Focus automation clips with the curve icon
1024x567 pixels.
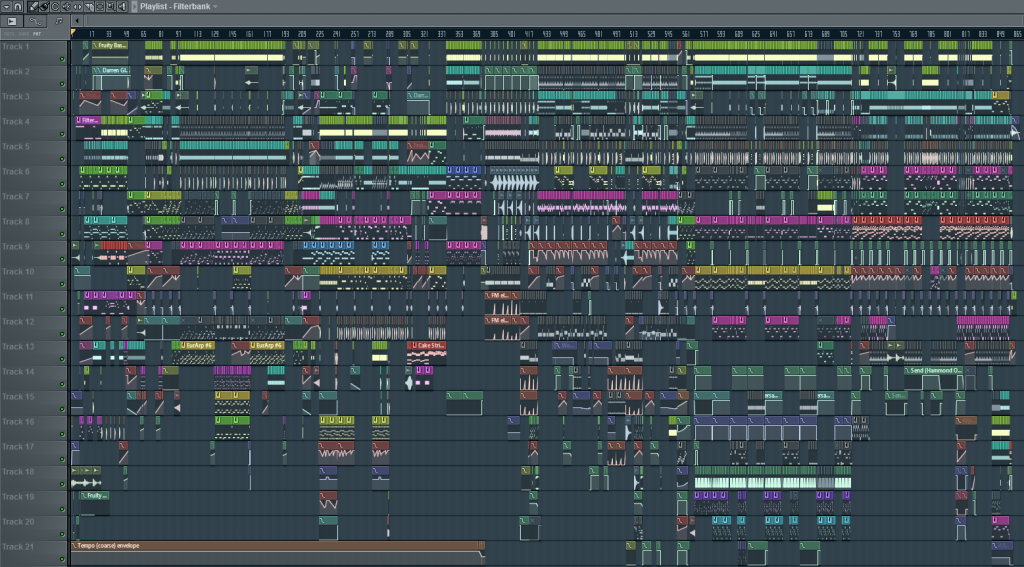click(35, 21)
